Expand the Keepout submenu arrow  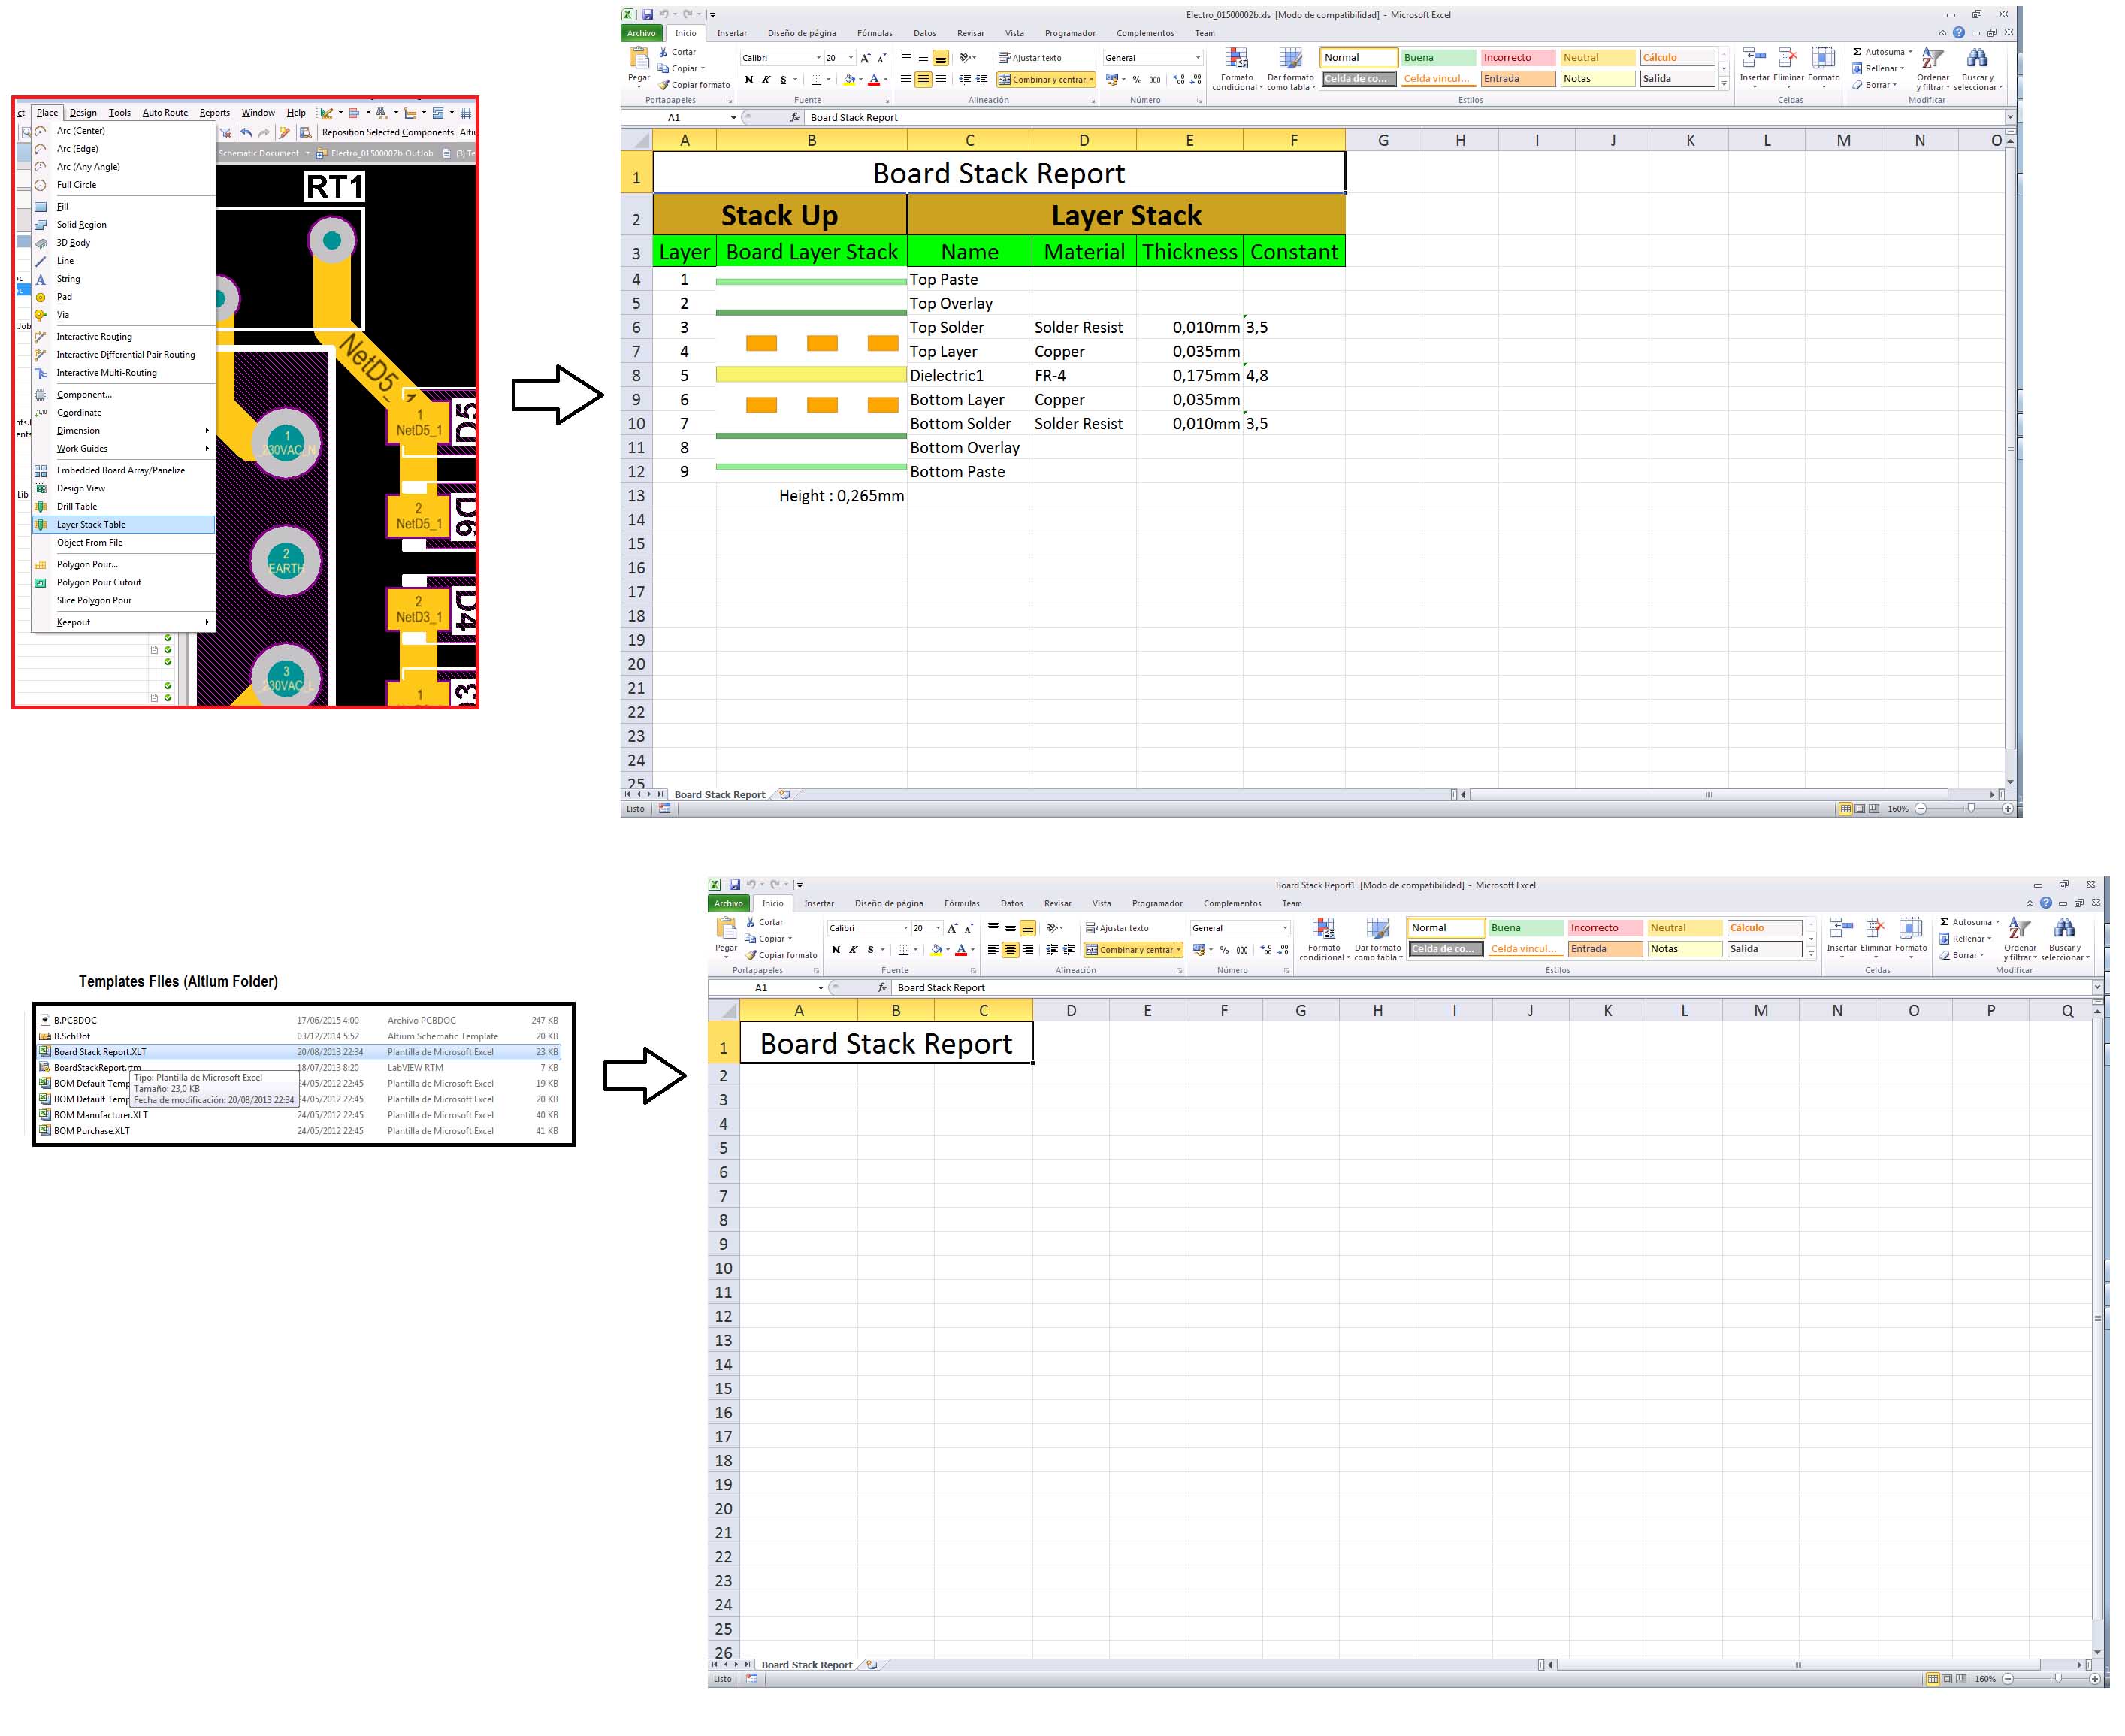pyautogui.click(x=207, y=622)
